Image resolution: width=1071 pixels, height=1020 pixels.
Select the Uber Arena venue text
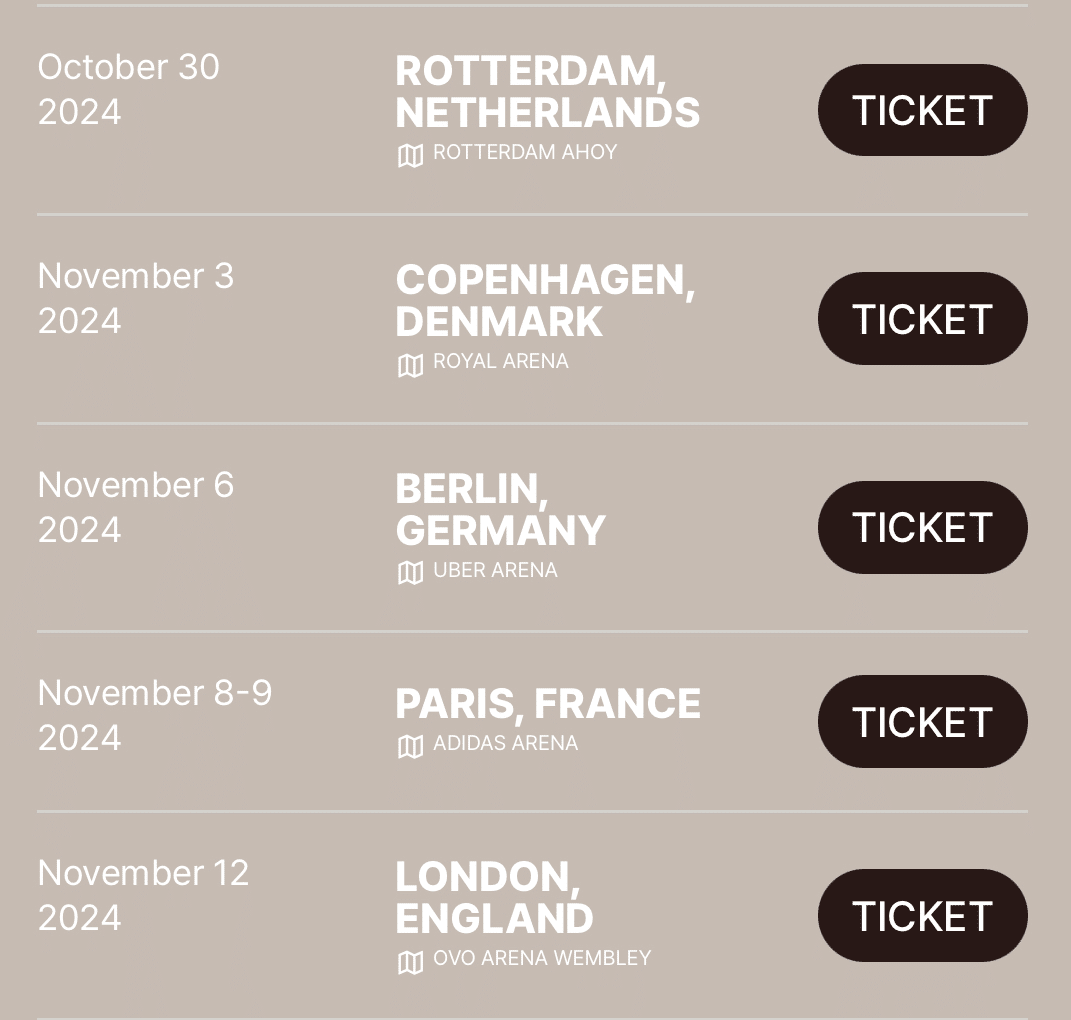pos(495,570)
